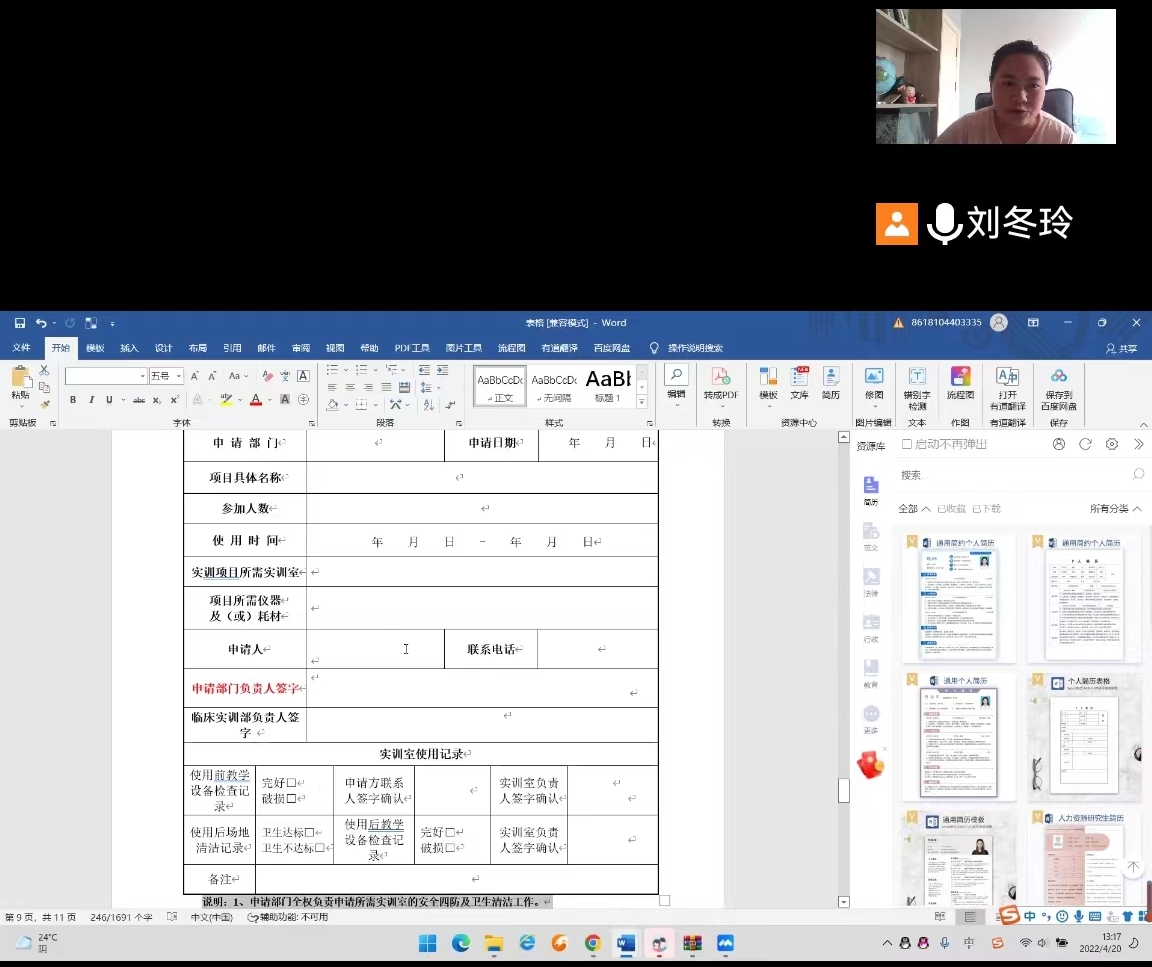This screenshot has height=967, width=1152.
Task: Click the 搜索 search field in 资源库
Action: click(1010, 475)
